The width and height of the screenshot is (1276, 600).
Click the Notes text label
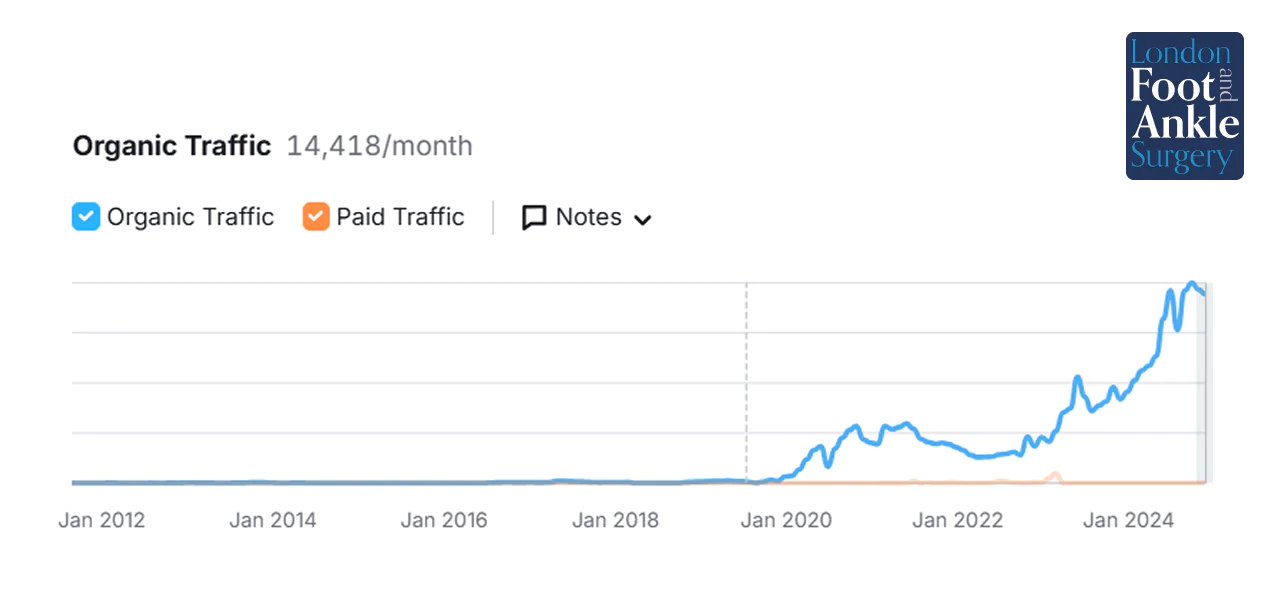[x=588, y=217]
